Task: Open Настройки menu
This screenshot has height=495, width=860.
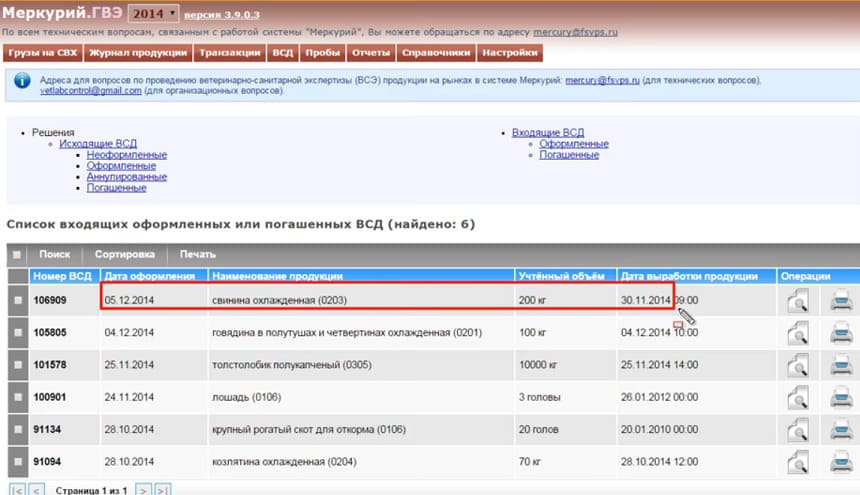Action: click(510, 53)
